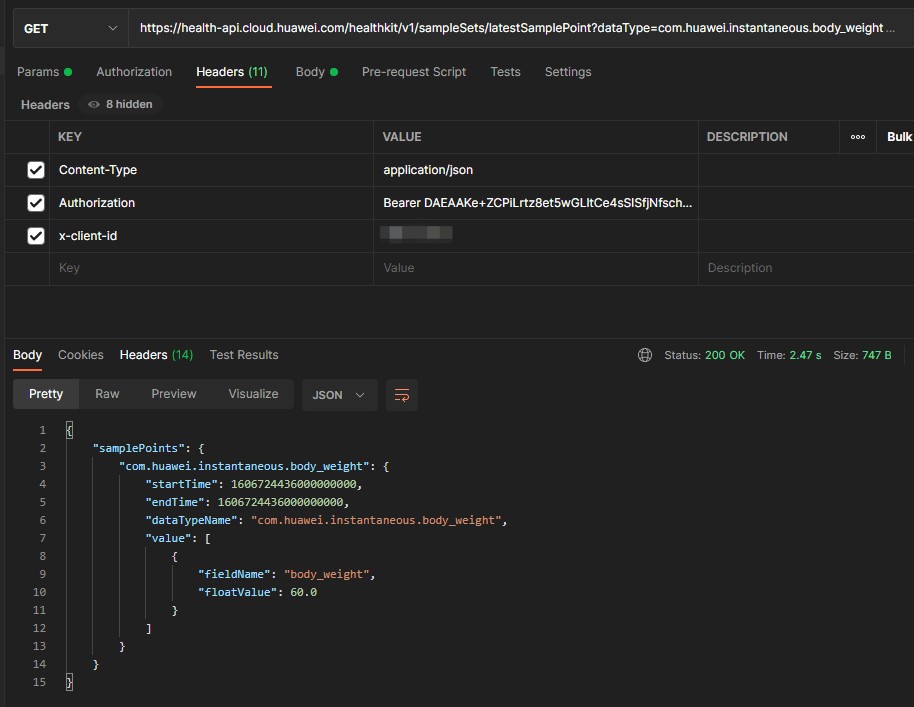Screen dimensions: 914x707
Task: Click the globe network icon beside Status
Action: 645,355
